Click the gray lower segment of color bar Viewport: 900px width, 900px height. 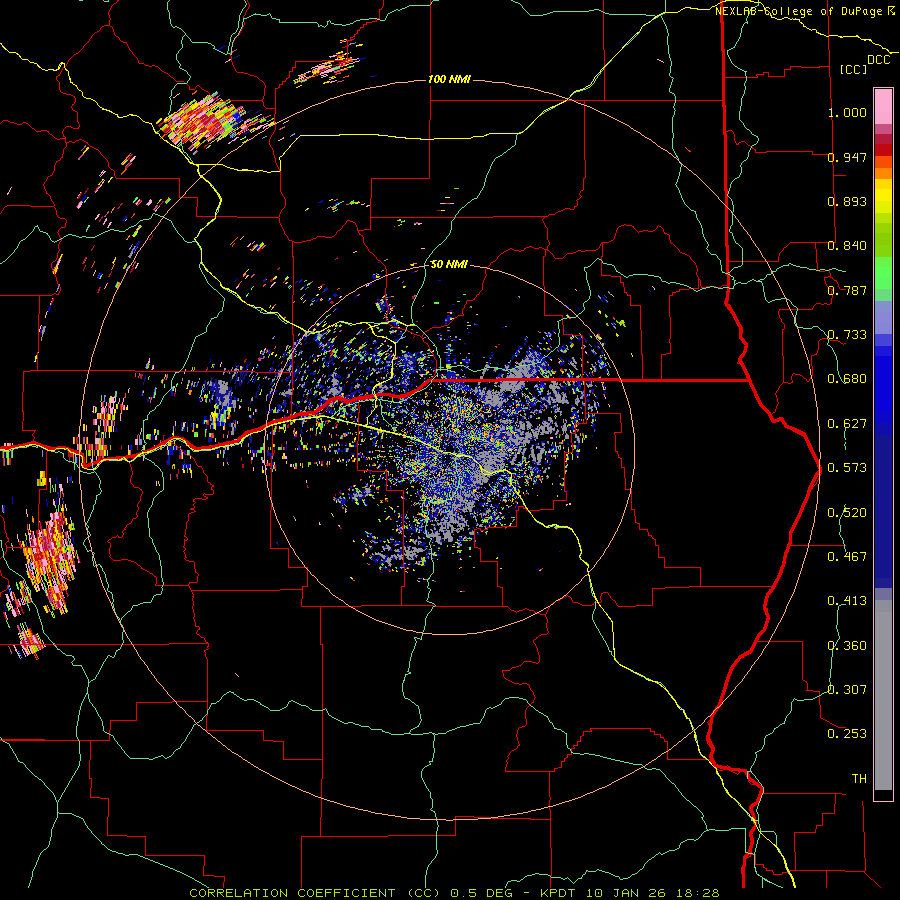pyautogui.click(x=883, y=695)
